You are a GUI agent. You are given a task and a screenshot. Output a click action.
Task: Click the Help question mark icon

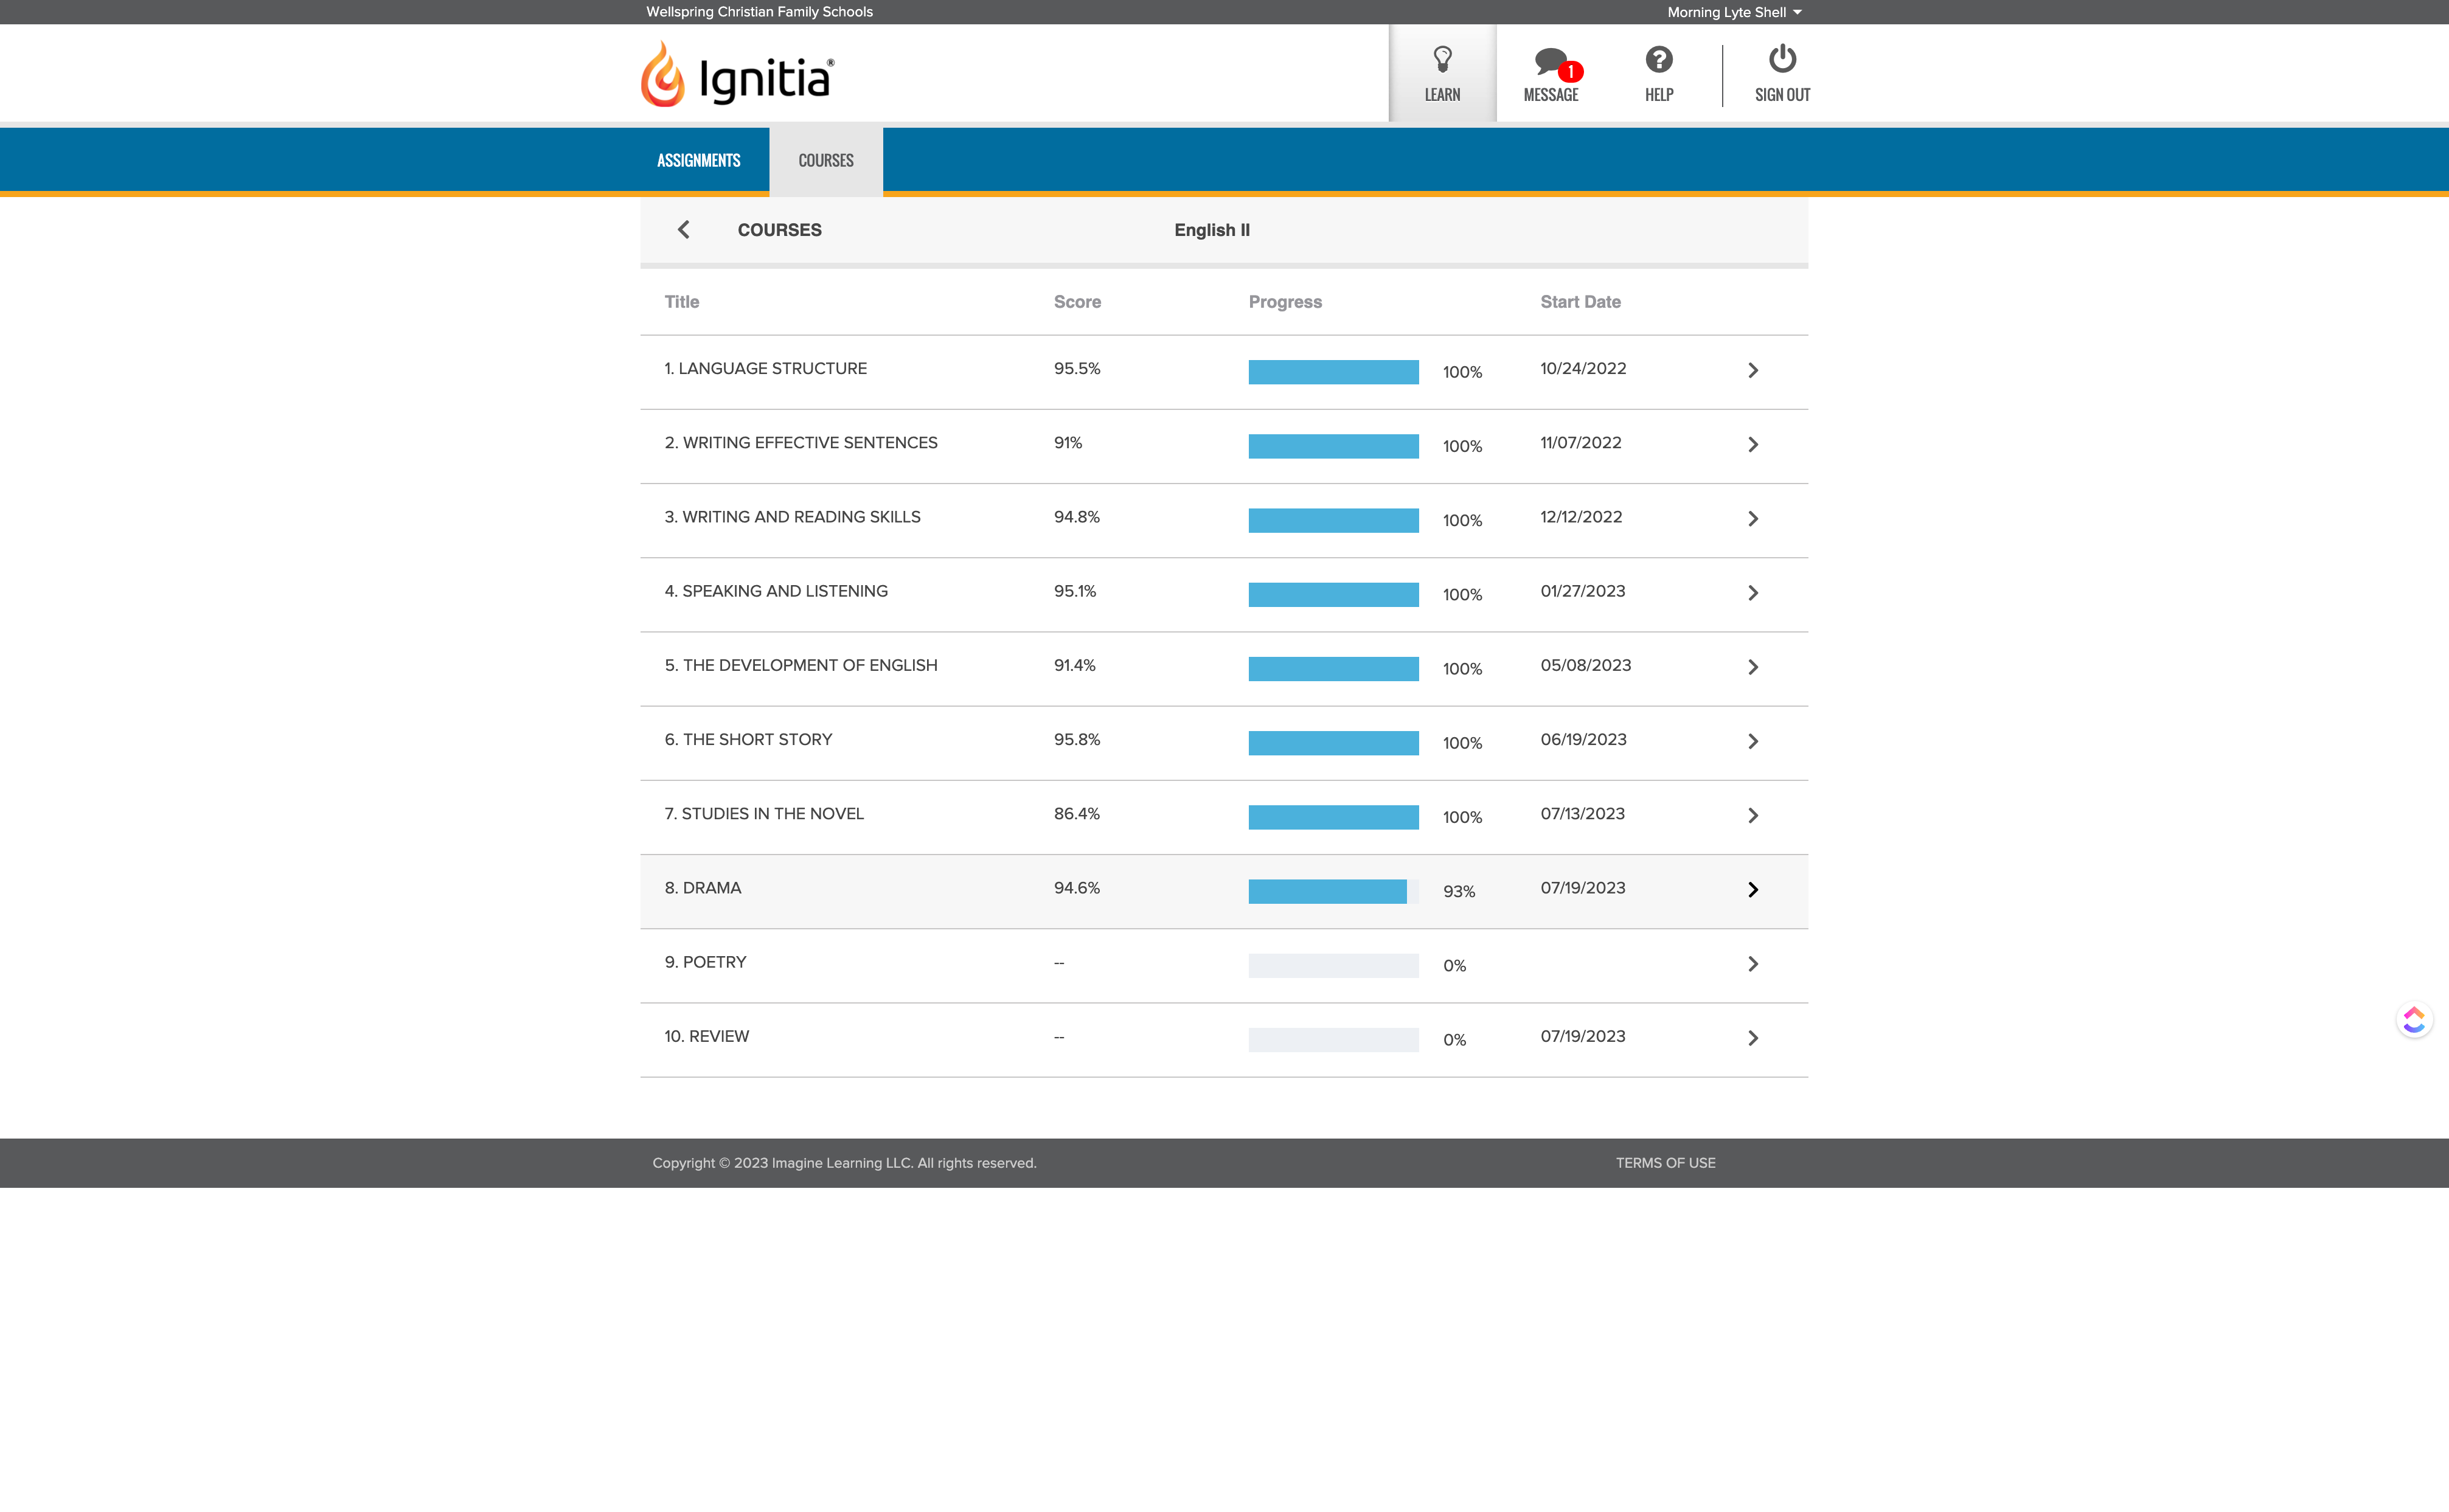(1658, 60)
